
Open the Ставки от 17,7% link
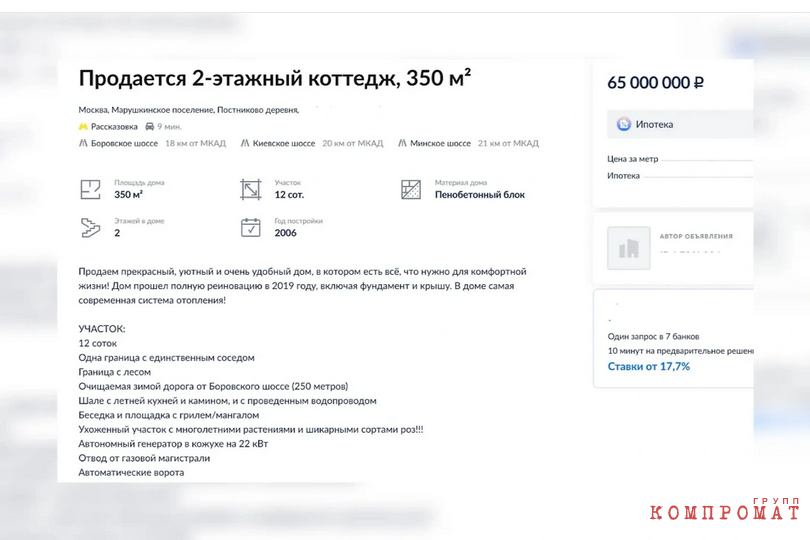tap(649, 366)
